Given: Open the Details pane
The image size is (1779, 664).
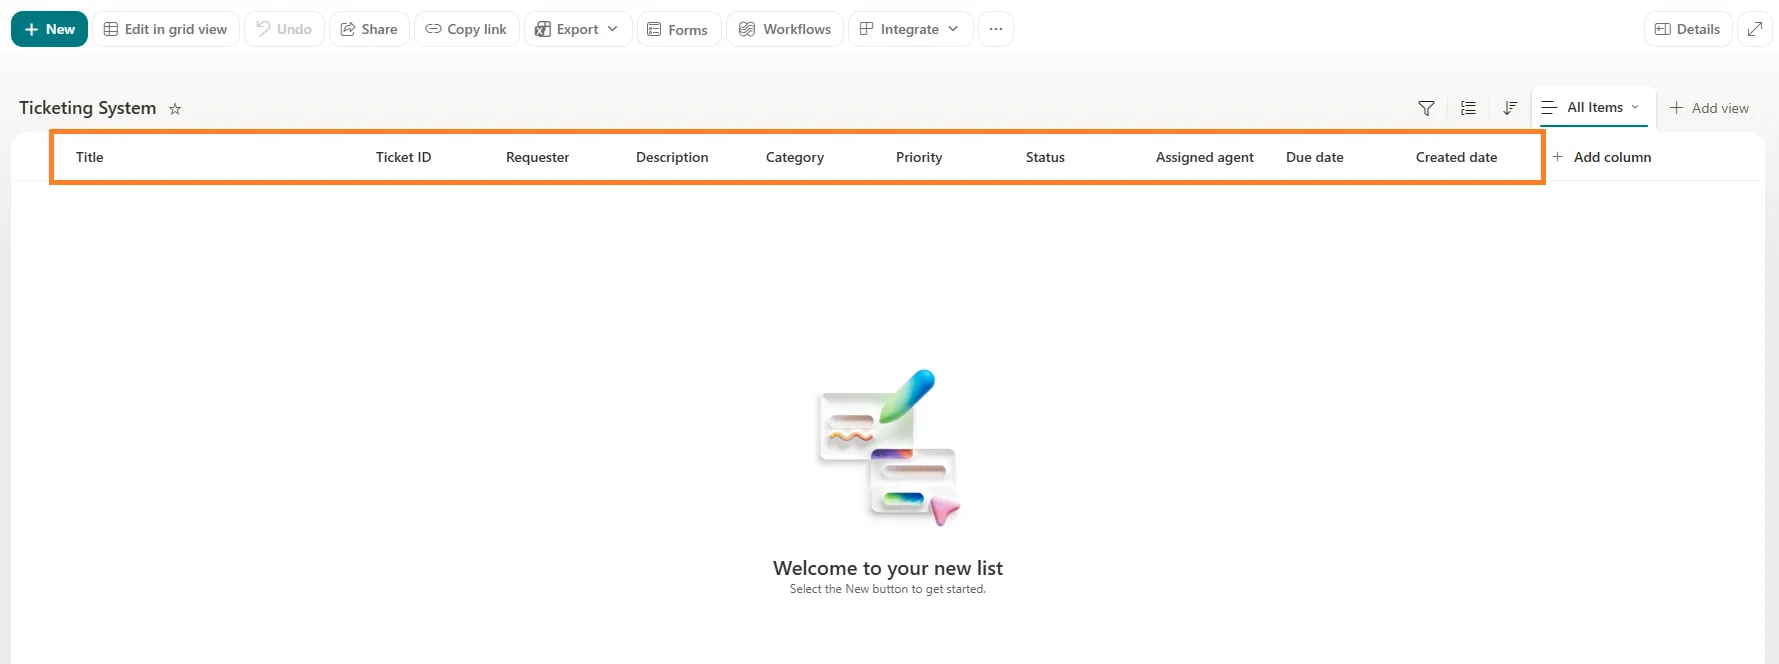Looking at the screenshot, I should (x=1688, y=29).
